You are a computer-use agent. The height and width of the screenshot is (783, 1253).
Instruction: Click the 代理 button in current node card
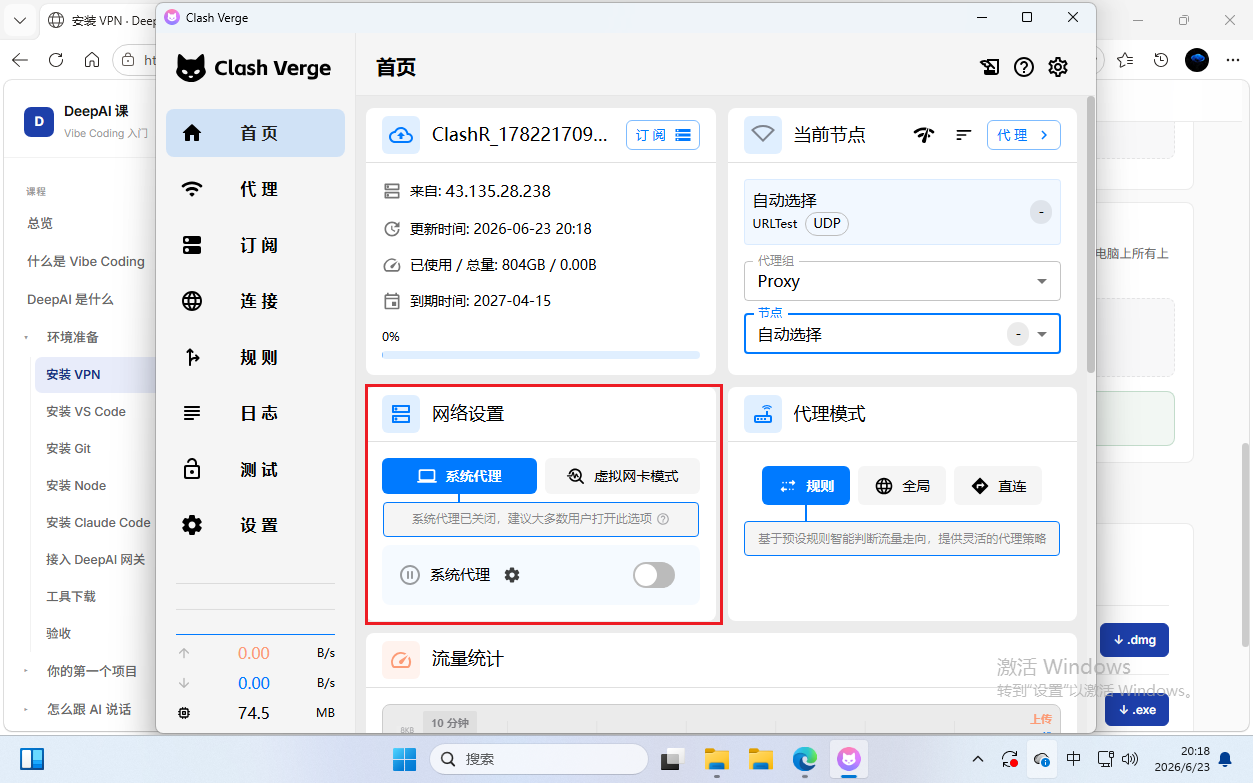pyautogui.click(x=1024, y=135)
